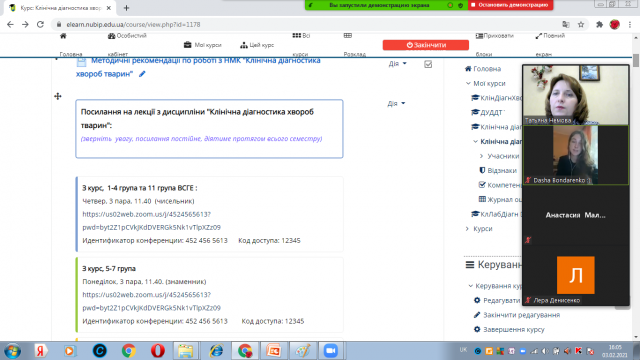Open a new browser tab
The image size is (640, 360).
coord(126,8)
